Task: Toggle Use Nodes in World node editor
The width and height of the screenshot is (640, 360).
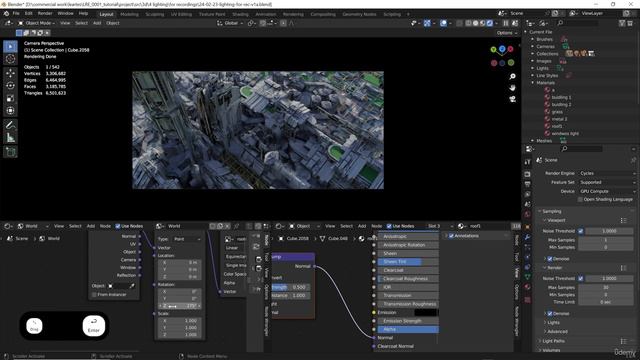Action: click(x=118, y=226)
